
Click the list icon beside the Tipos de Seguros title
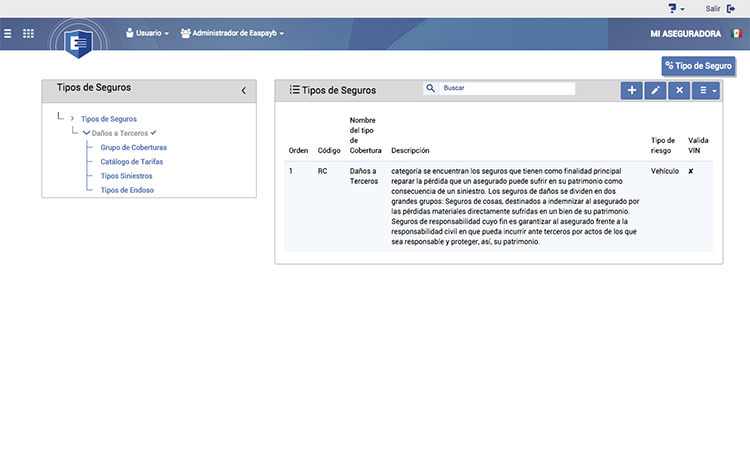tap(294, 89)
